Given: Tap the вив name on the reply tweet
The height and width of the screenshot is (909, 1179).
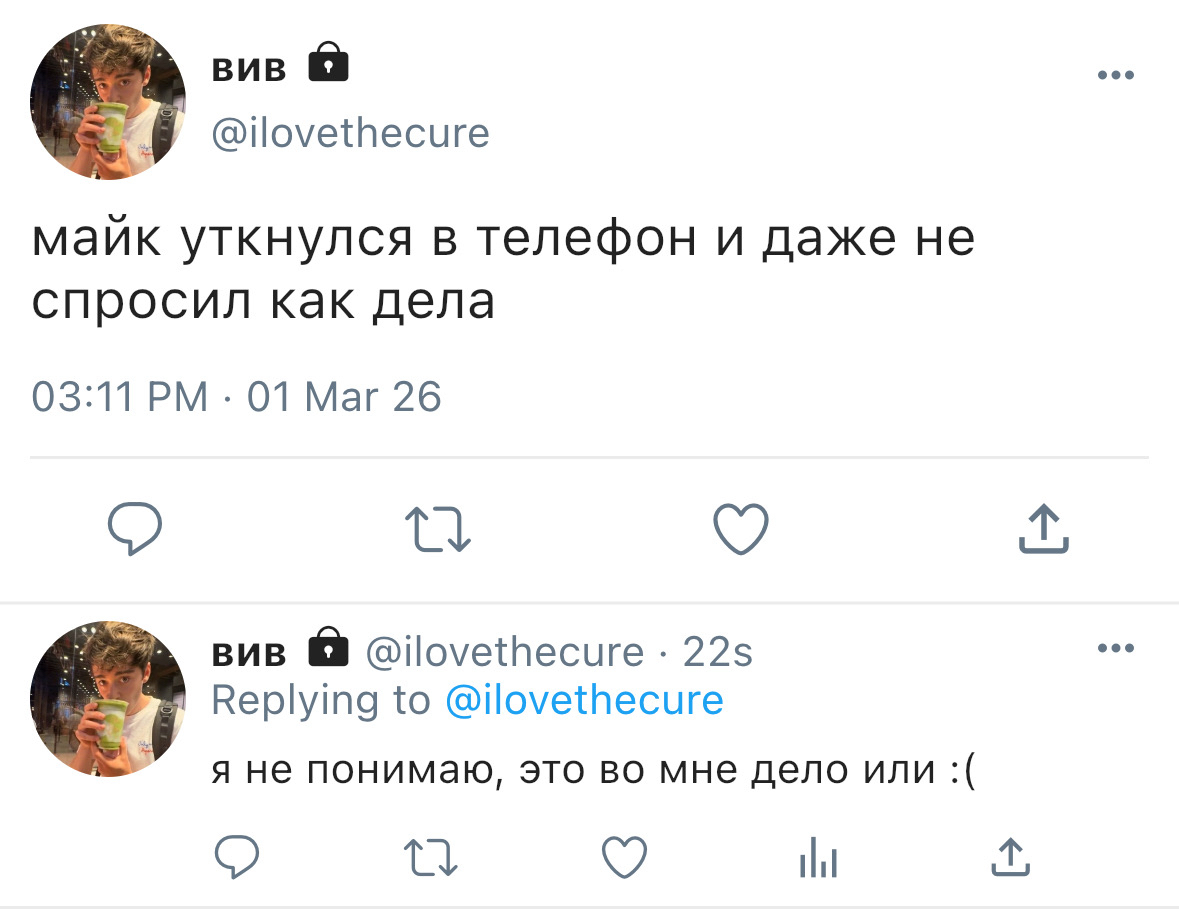Looking at the screenshot, I should click(249, 652).
